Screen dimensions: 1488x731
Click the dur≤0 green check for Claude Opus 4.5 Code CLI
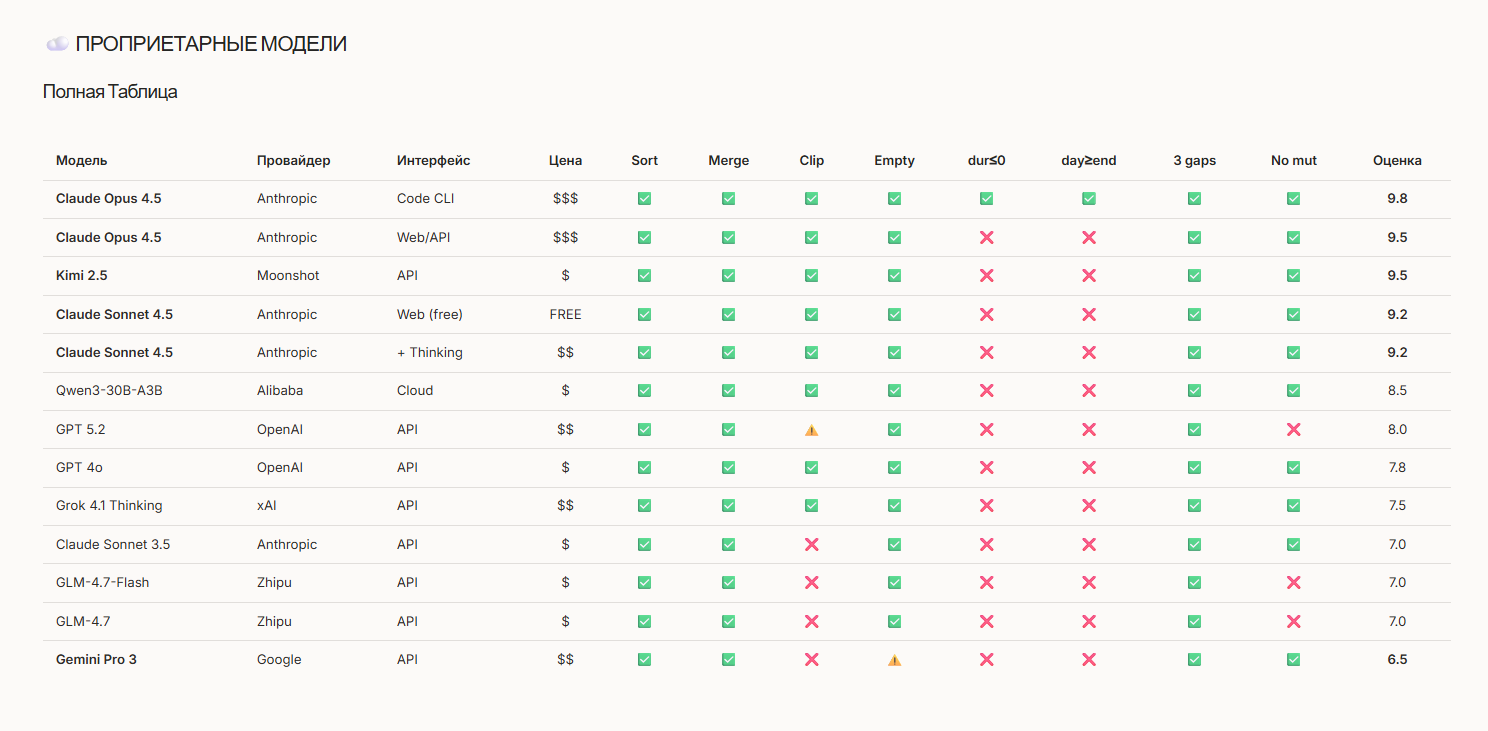(986, 199)
